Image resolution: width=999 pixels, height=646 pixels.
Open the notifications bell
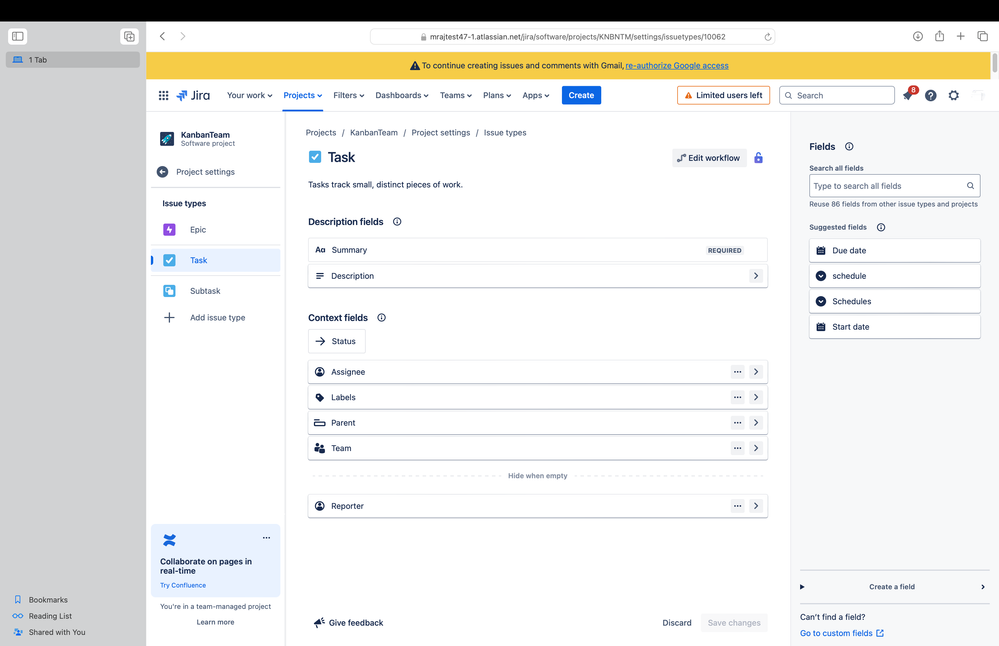(x=907, y=96)
